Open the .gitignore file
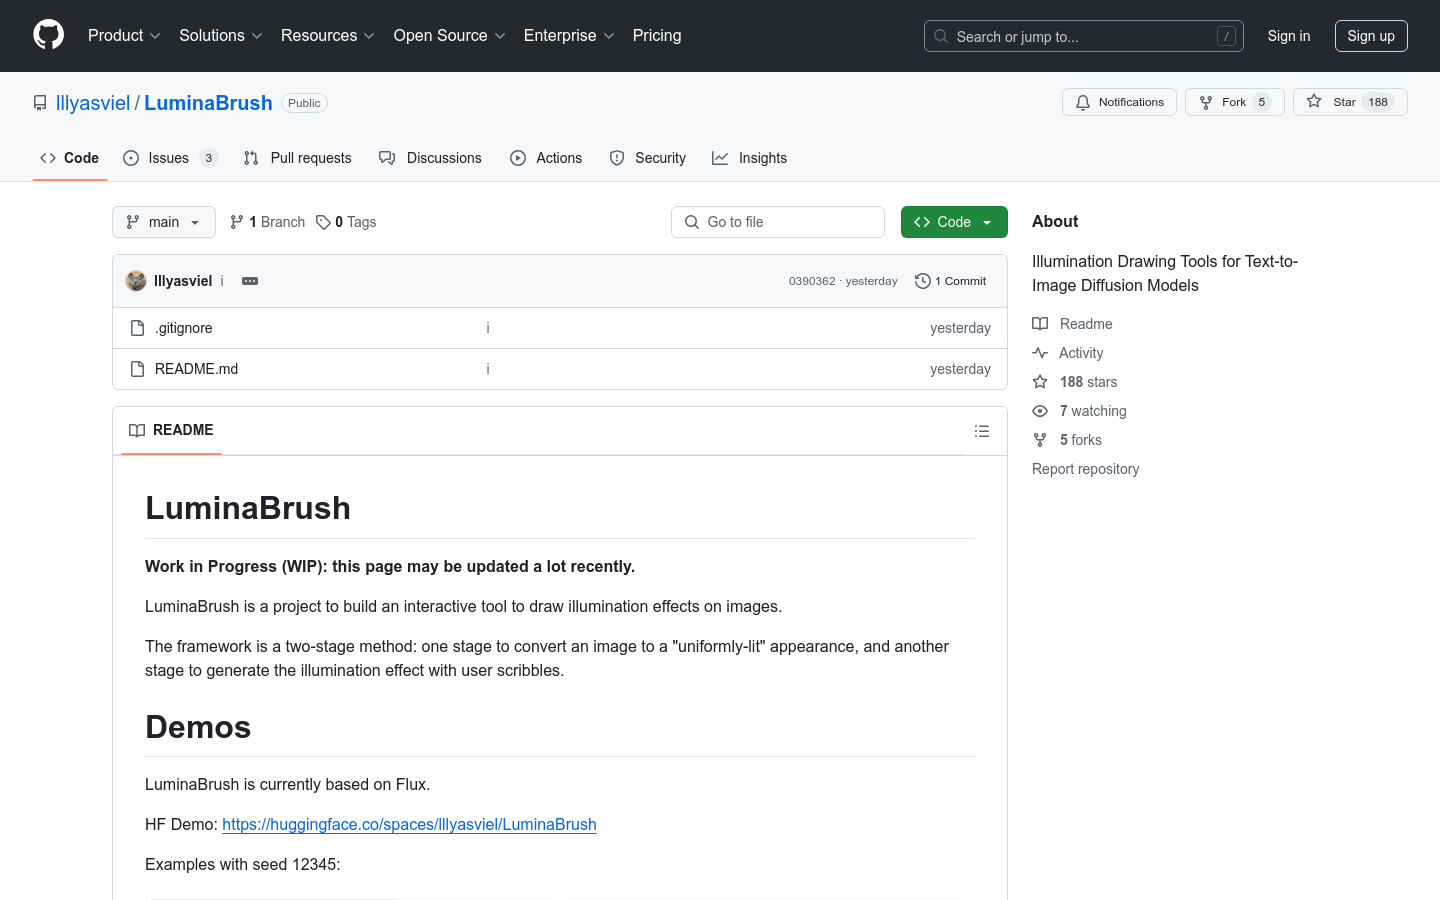This screenshot has height=900, width=1440. [184, 328]
